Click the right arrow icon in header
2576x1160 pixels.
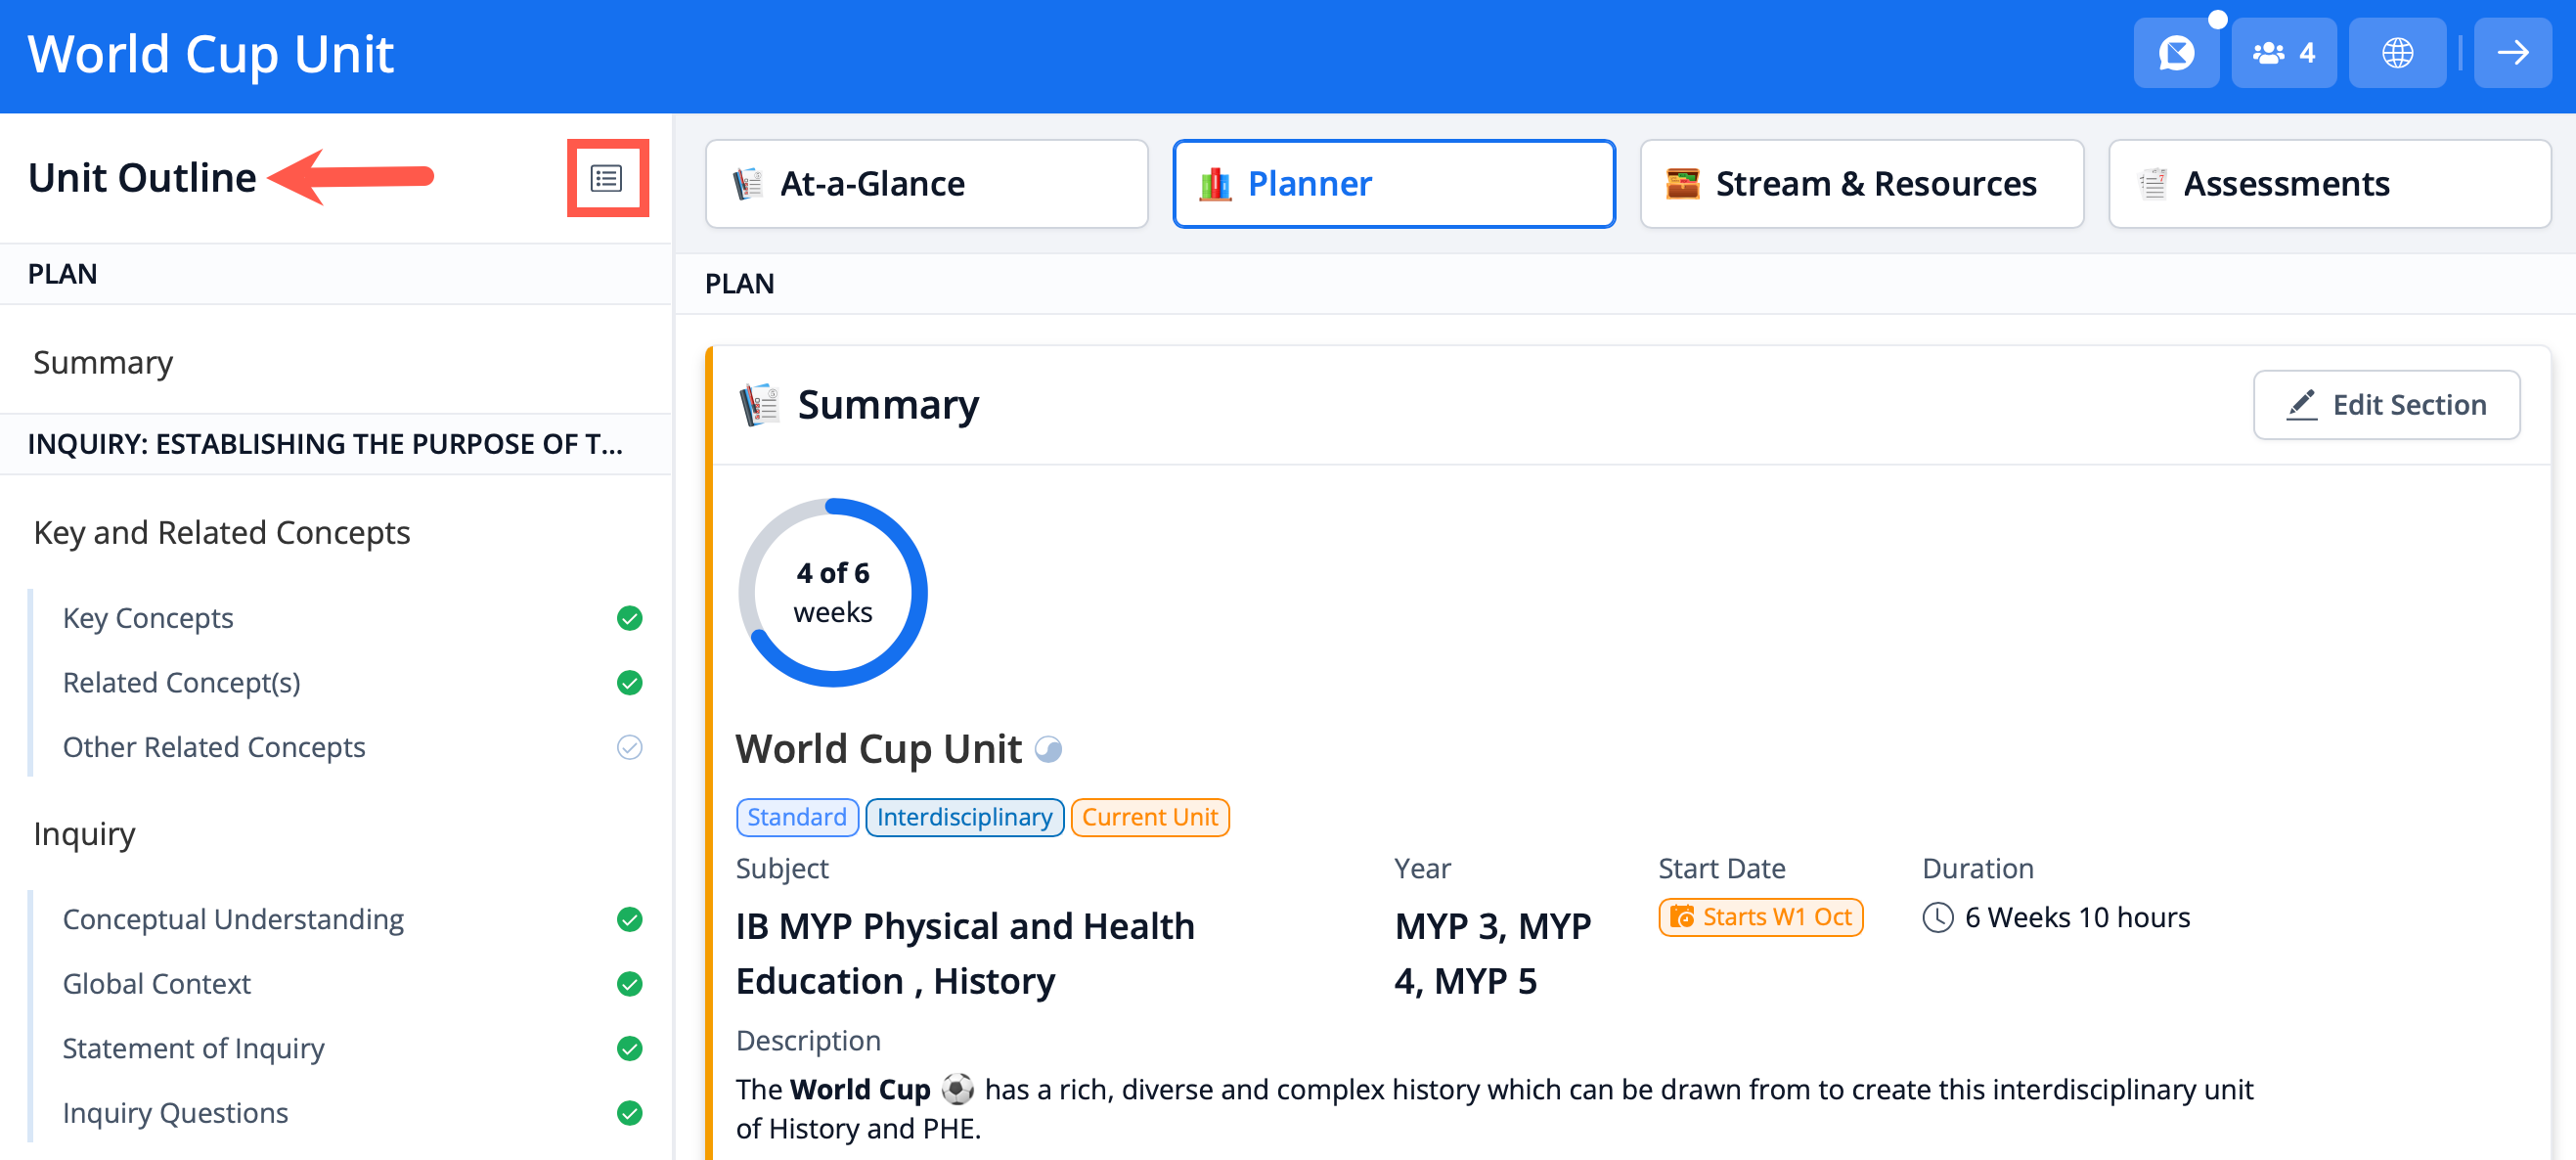pos(2511,53)
